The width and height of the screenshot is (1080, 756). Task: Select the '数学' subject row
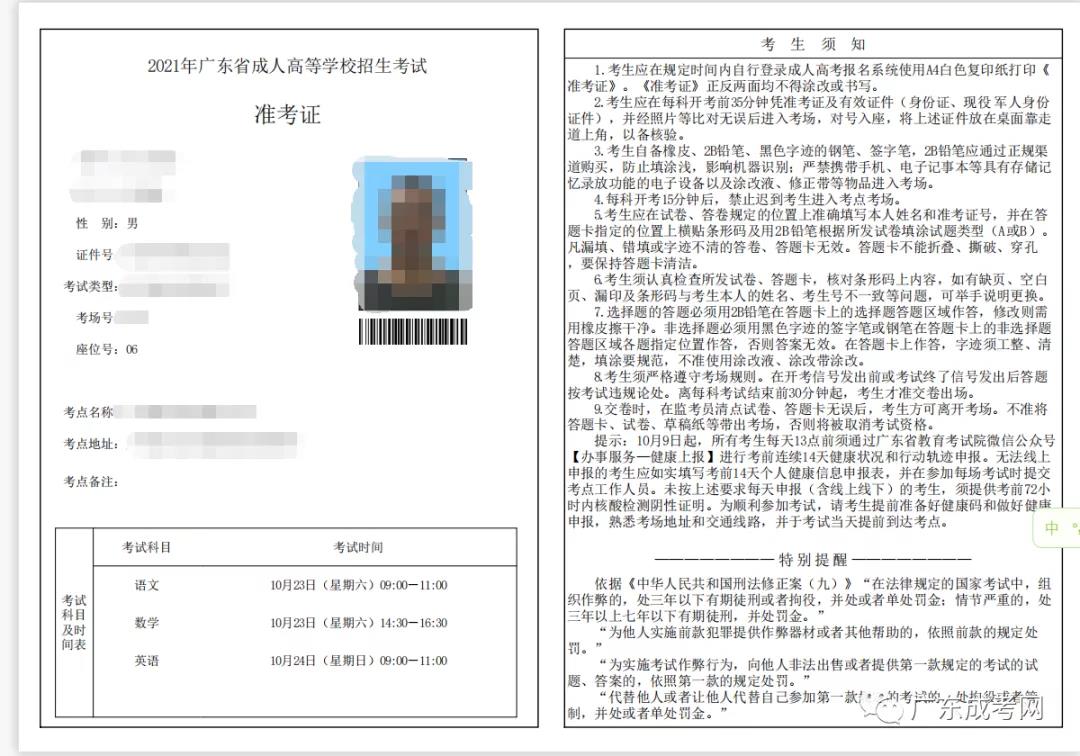pyautogui.click(x=304, y=623)
